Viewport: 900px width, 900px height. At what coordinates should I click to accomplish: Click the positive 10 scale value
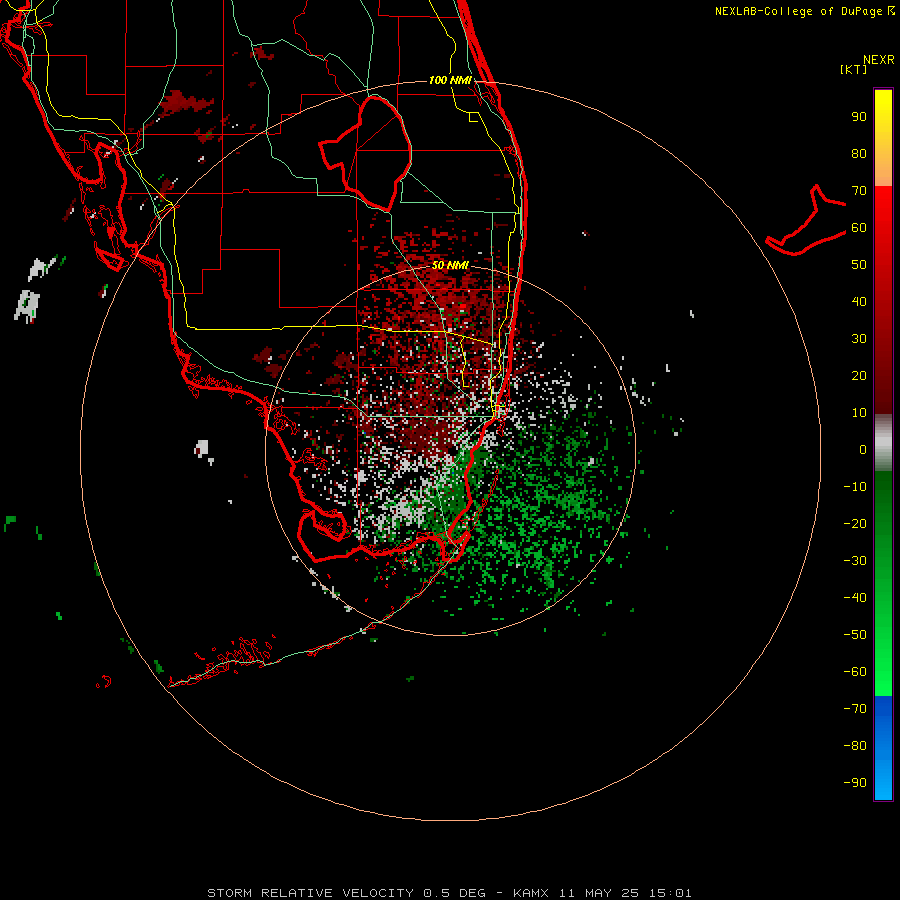tap(859, 413)
